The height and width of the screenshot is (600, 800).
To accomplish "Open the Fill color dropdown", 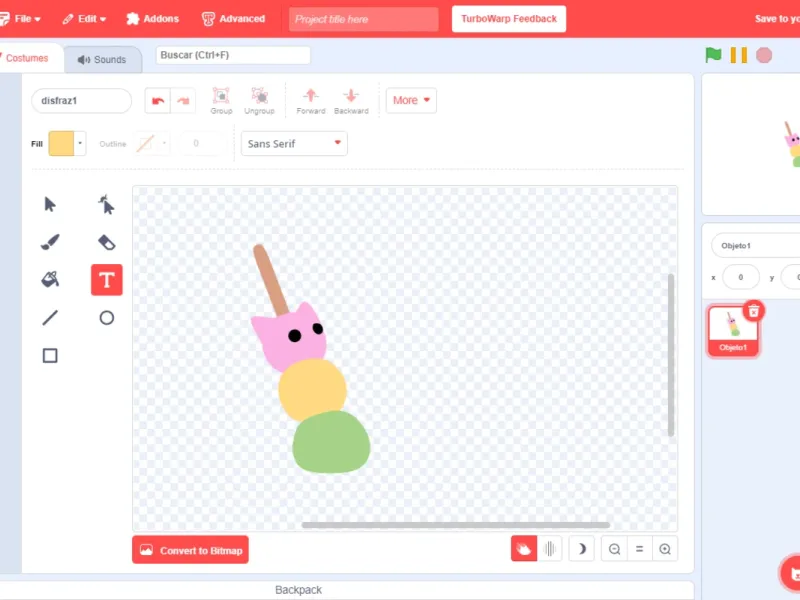I will (x=67, y=143).
